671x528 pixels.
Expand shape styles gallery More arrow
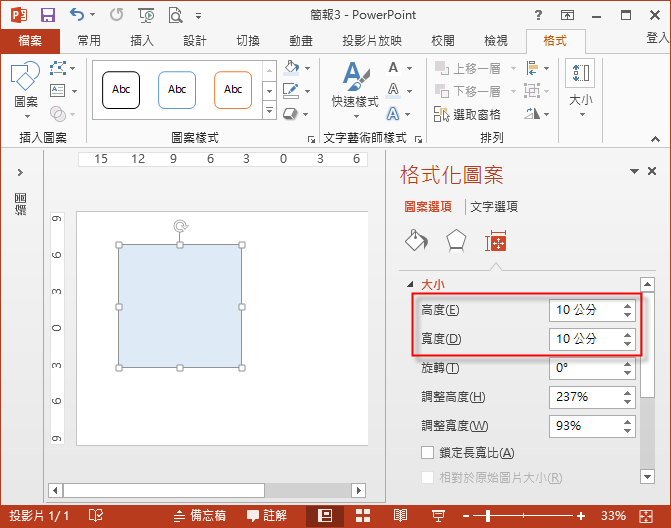[269, 111]
